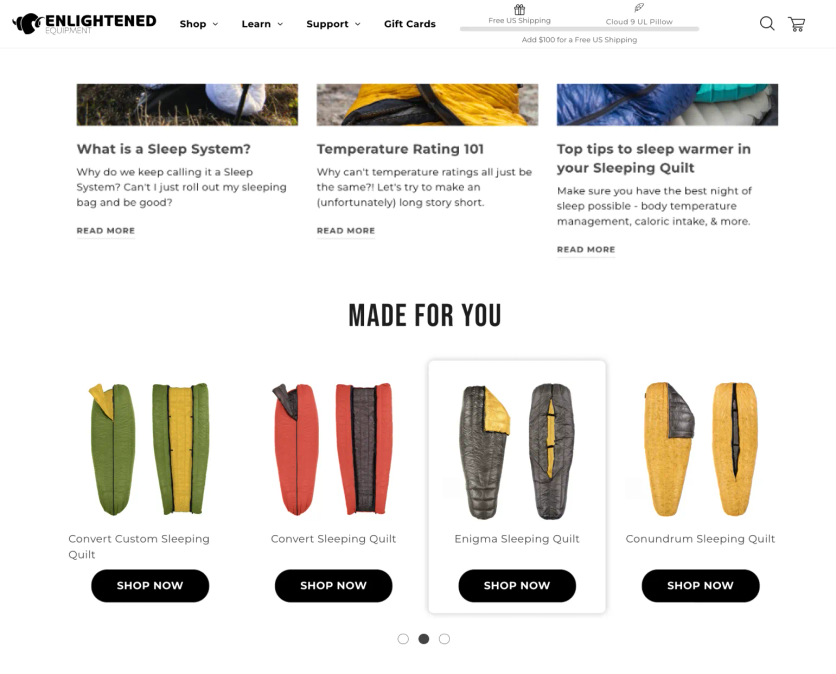Read more about What is a Sleep System
The image size is (836, 674).
106,231
